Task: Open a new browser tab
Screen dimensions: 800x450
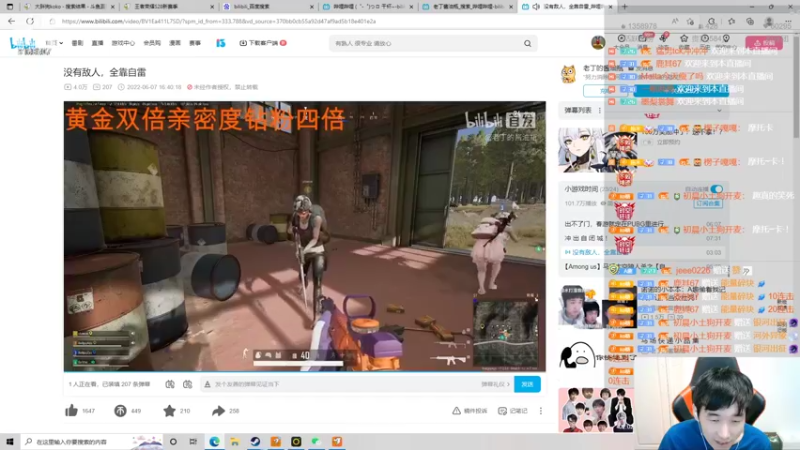Action: point(624,7)
